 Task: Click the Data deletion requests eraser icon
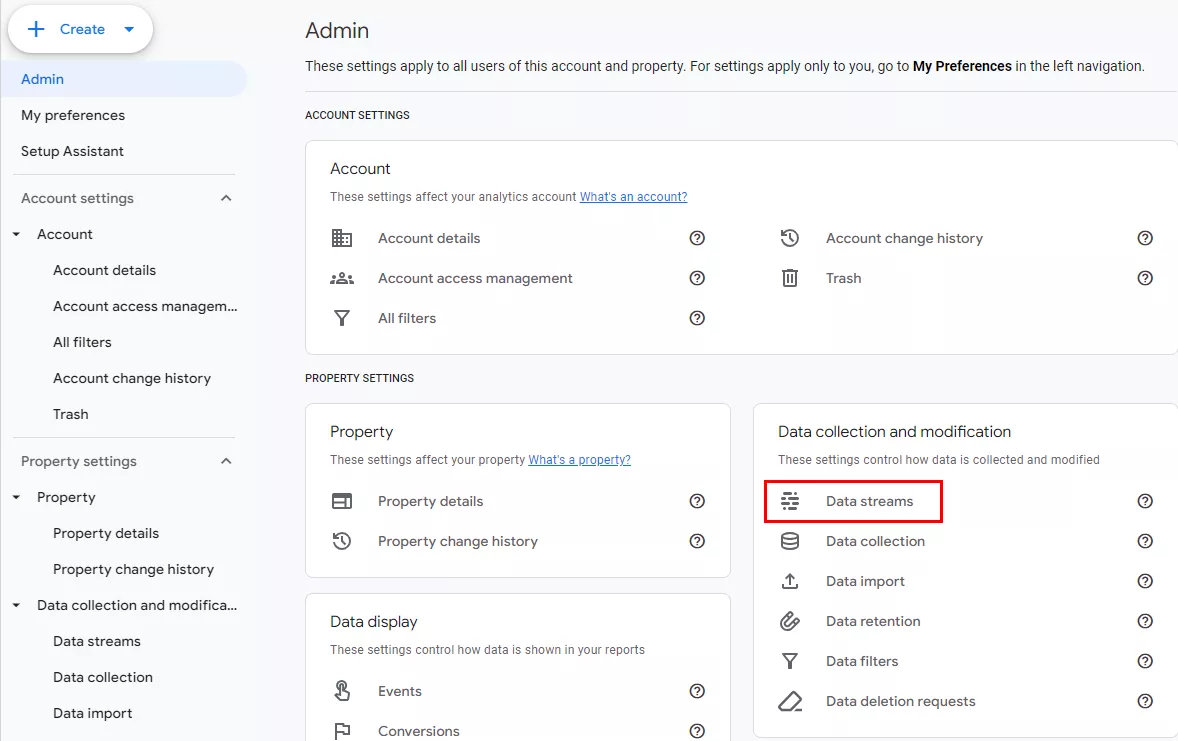(x=790, y=701)
